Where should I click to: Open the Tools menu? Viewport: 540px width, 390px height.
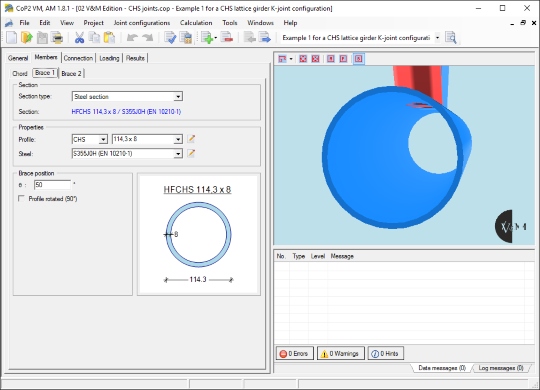point(230,23)
